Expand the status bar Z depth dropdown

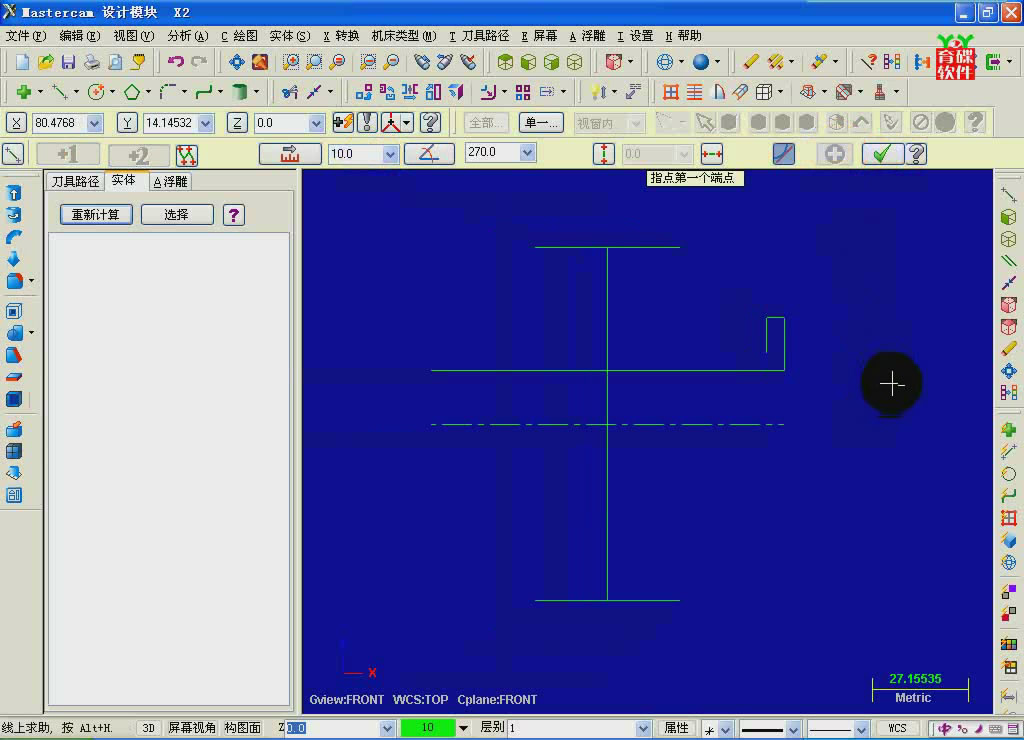pos(387,728)
